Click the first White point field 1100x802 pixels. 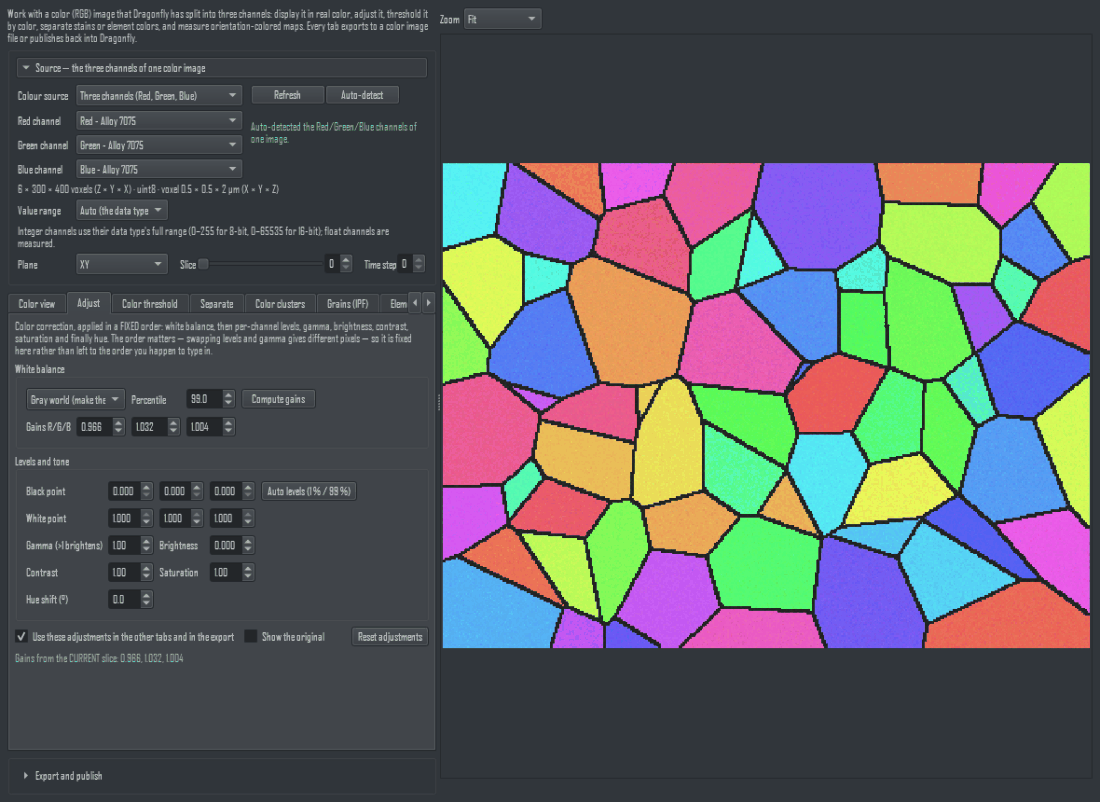[x=124, y=519]
